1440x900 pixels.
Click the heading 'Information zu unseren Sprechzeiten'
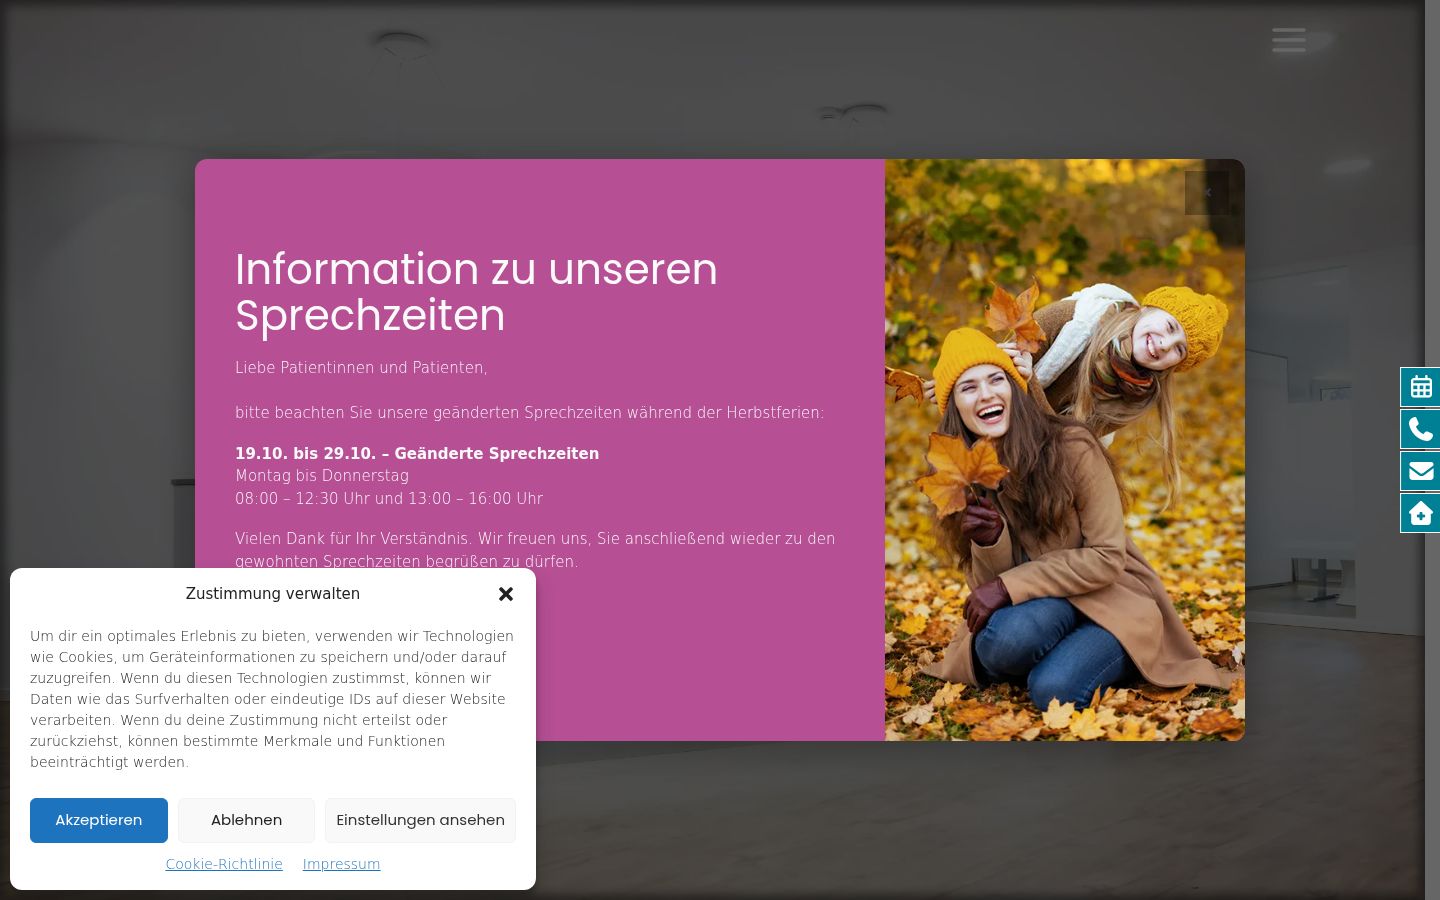click(476, 292)
